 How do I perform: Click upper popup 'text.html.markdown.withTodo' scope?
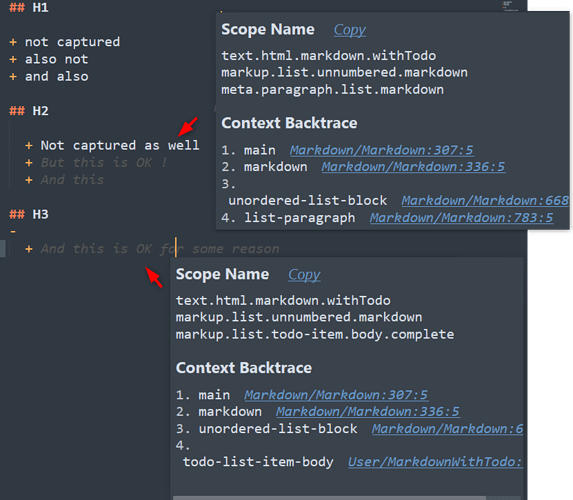click(329, 56)
